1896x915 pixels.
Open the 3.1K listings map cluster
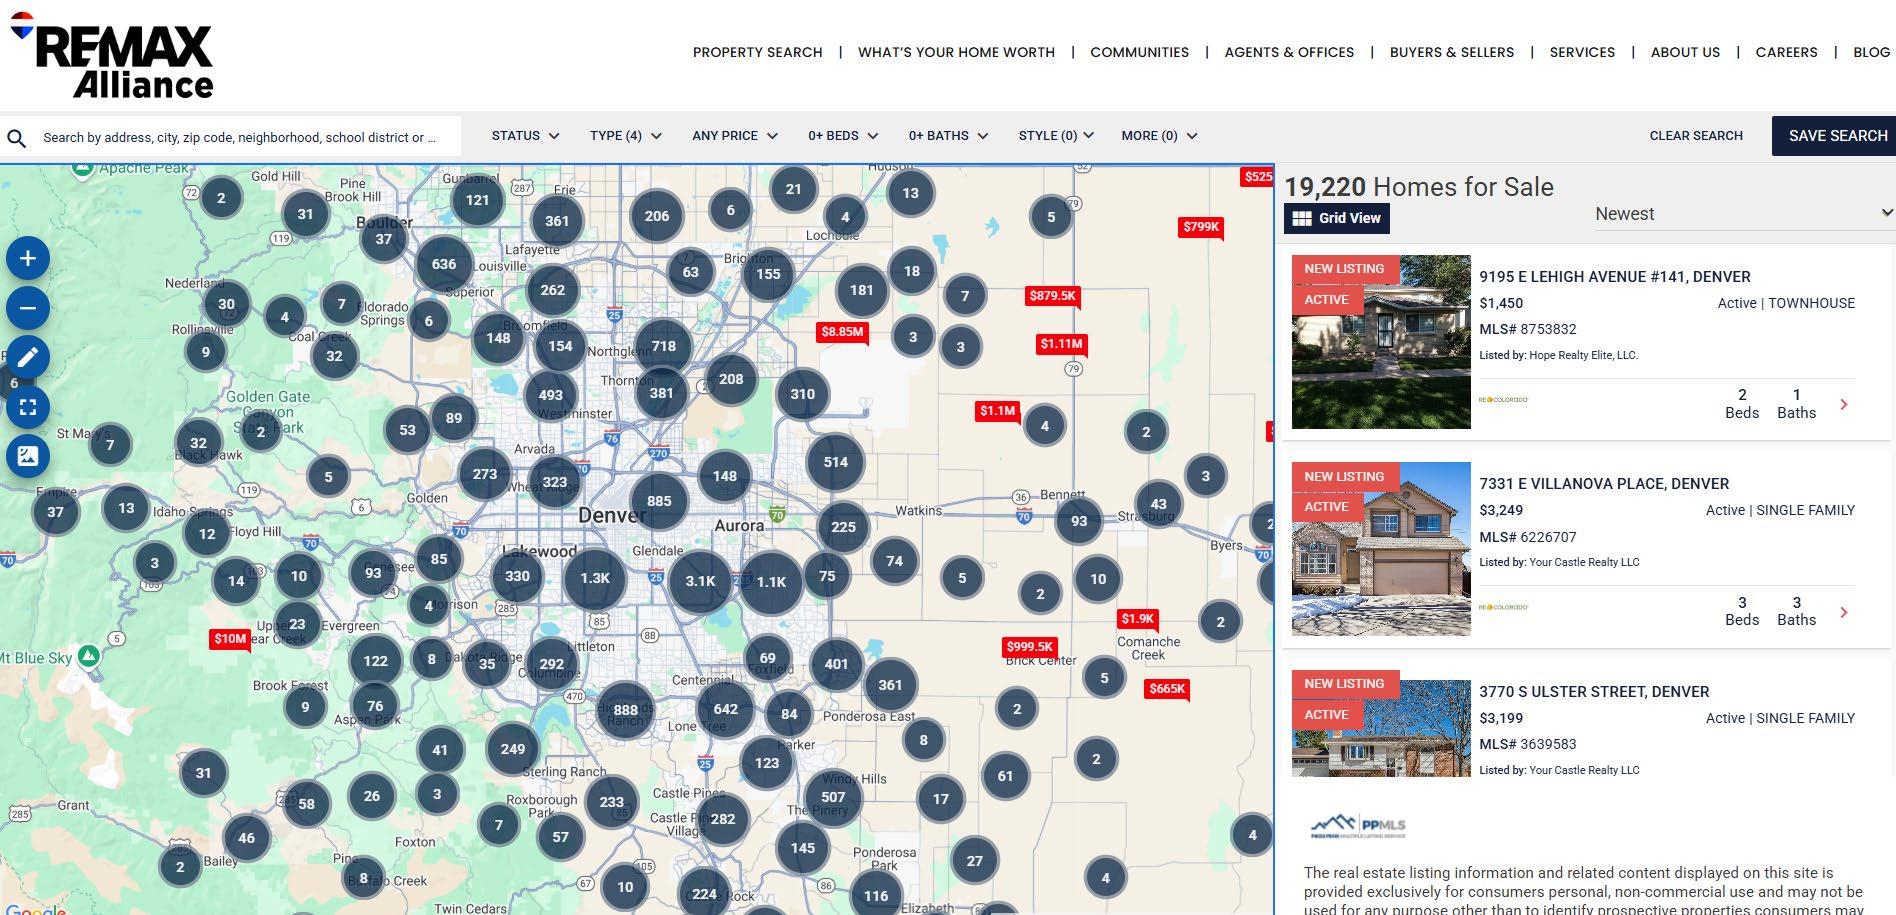click(x=700, y=581)
